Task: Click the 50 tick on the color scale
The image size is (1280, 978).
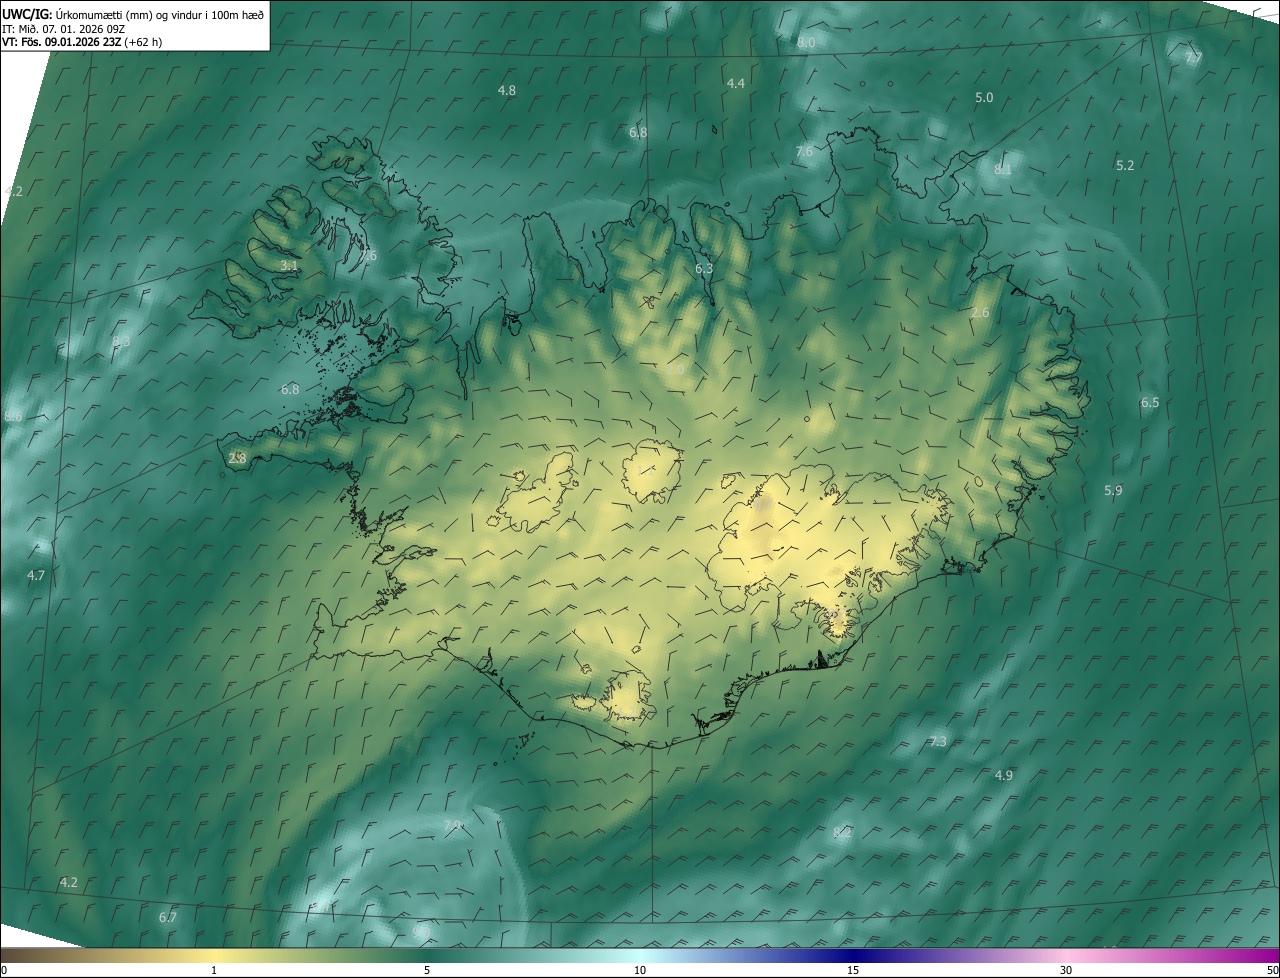Action: click(x=1272, y=970)
